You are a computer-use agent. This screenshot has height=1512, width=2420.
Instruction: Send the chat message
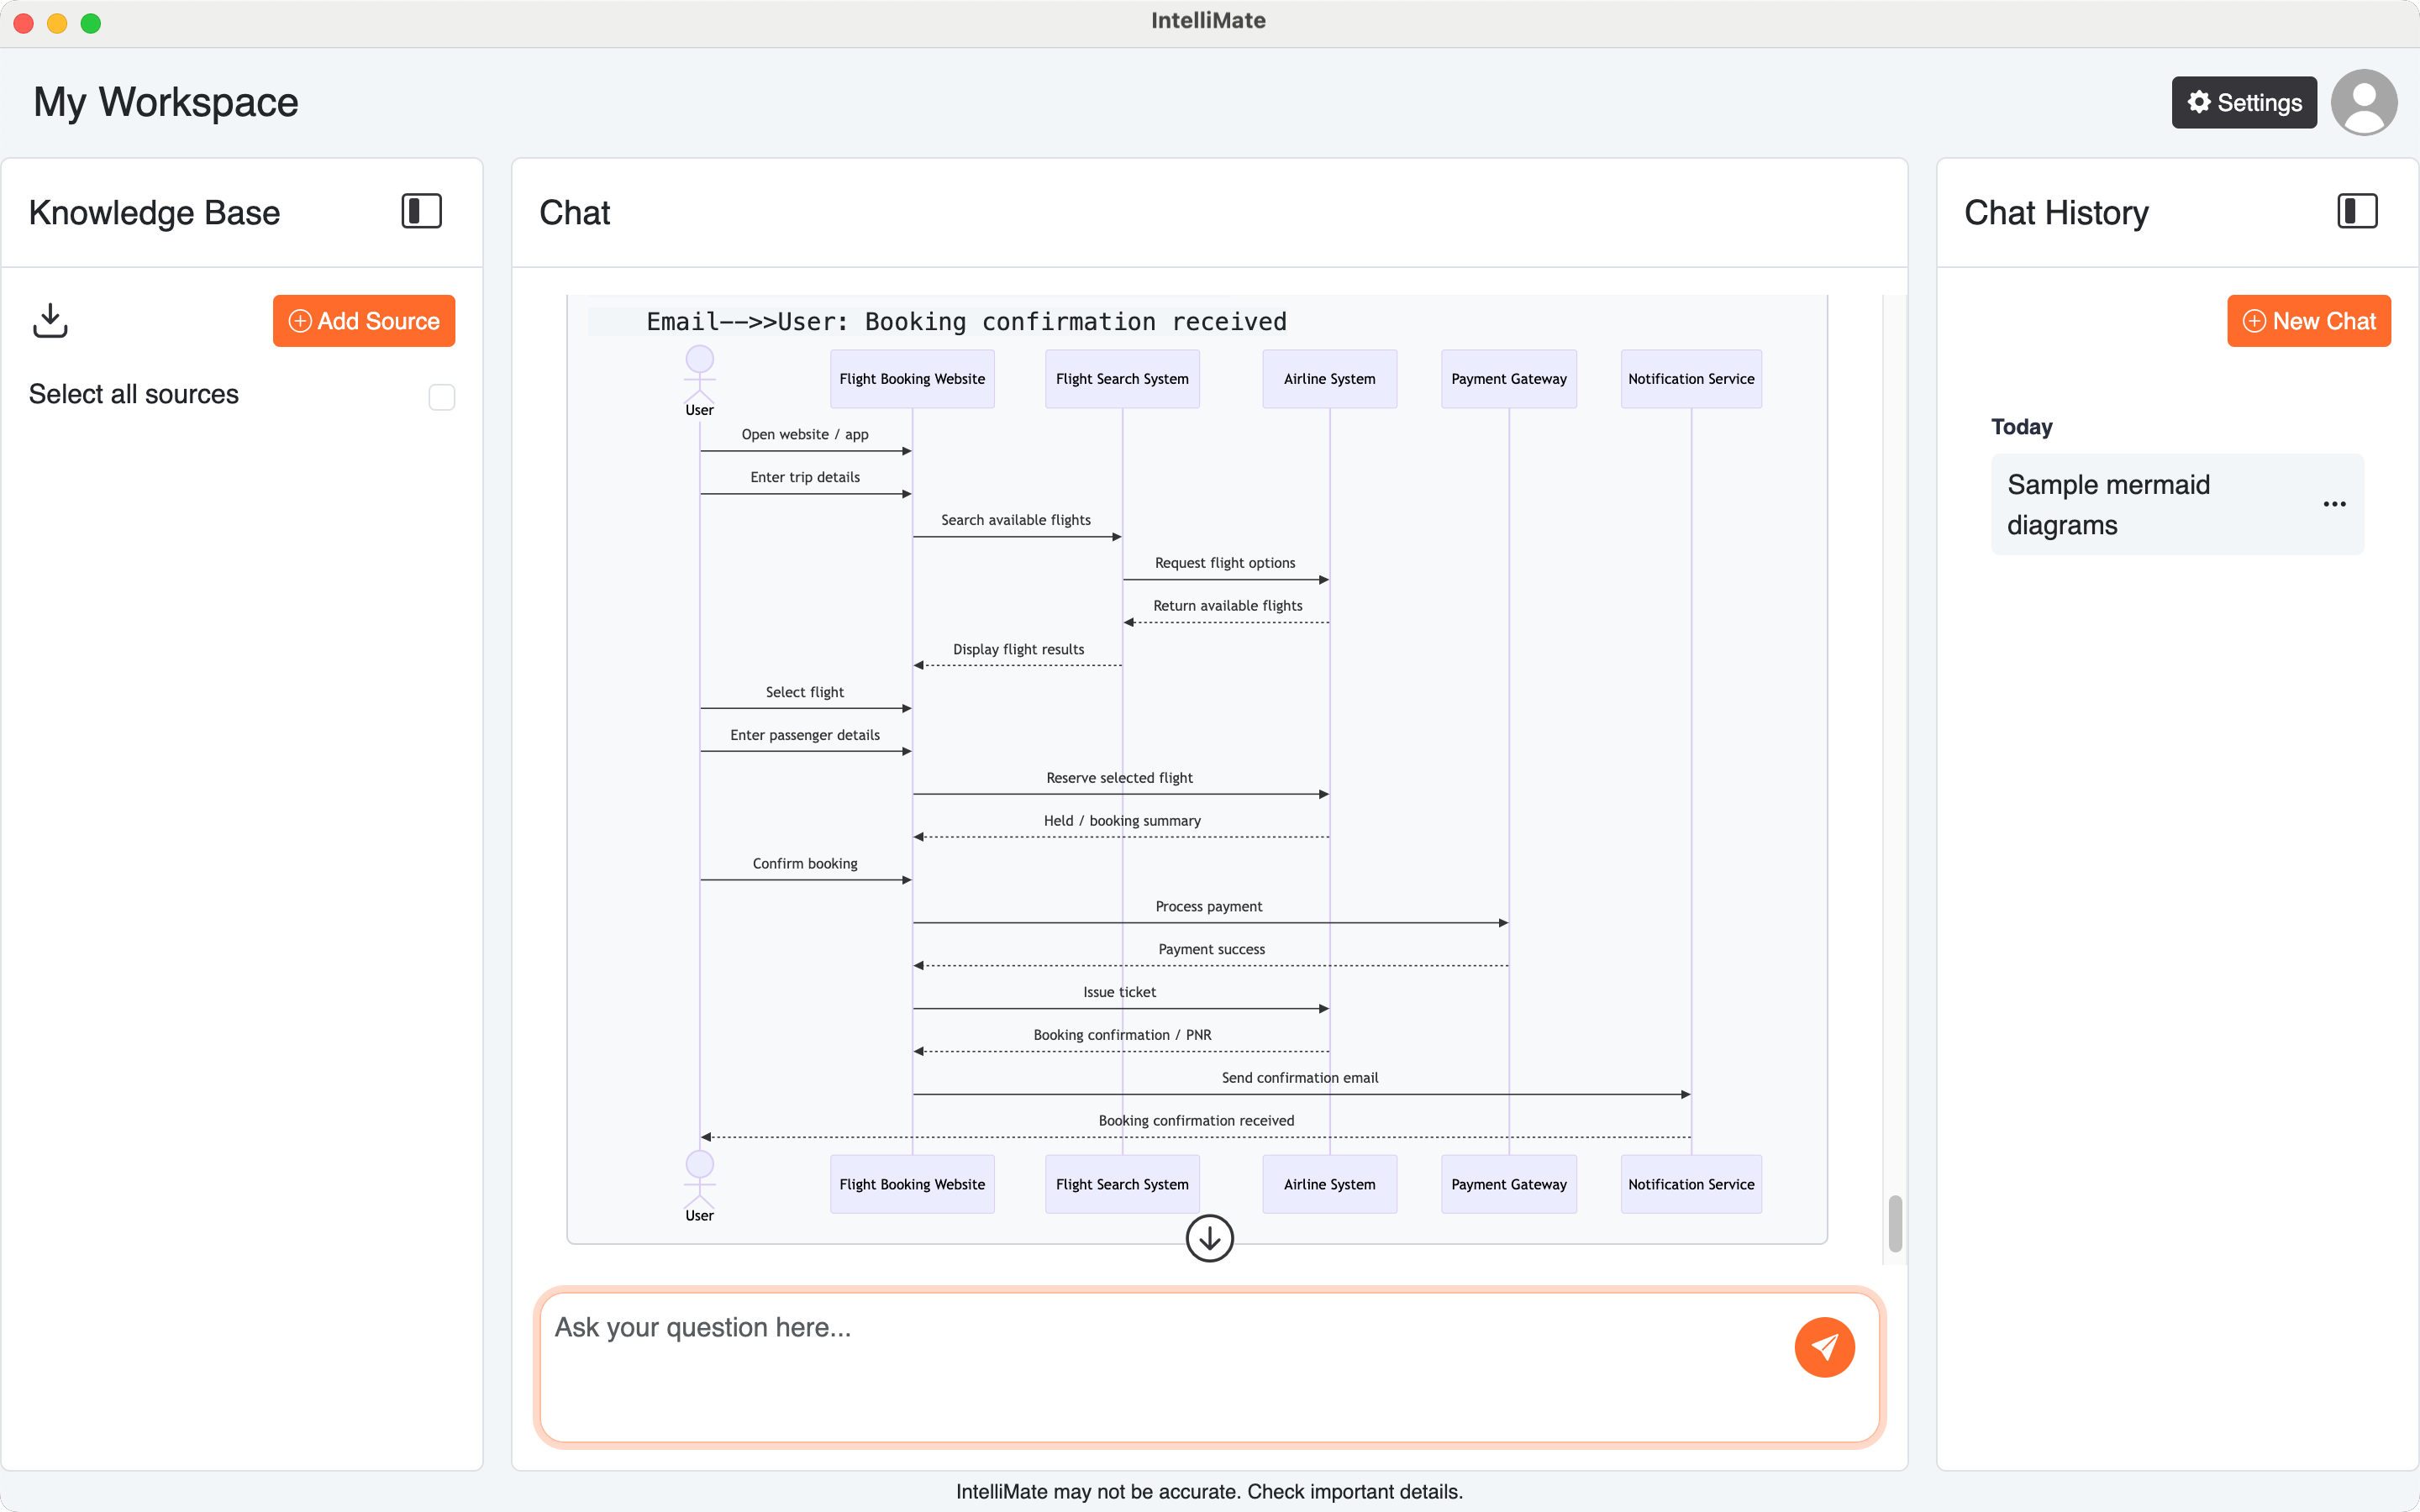click(1824, 1347)
